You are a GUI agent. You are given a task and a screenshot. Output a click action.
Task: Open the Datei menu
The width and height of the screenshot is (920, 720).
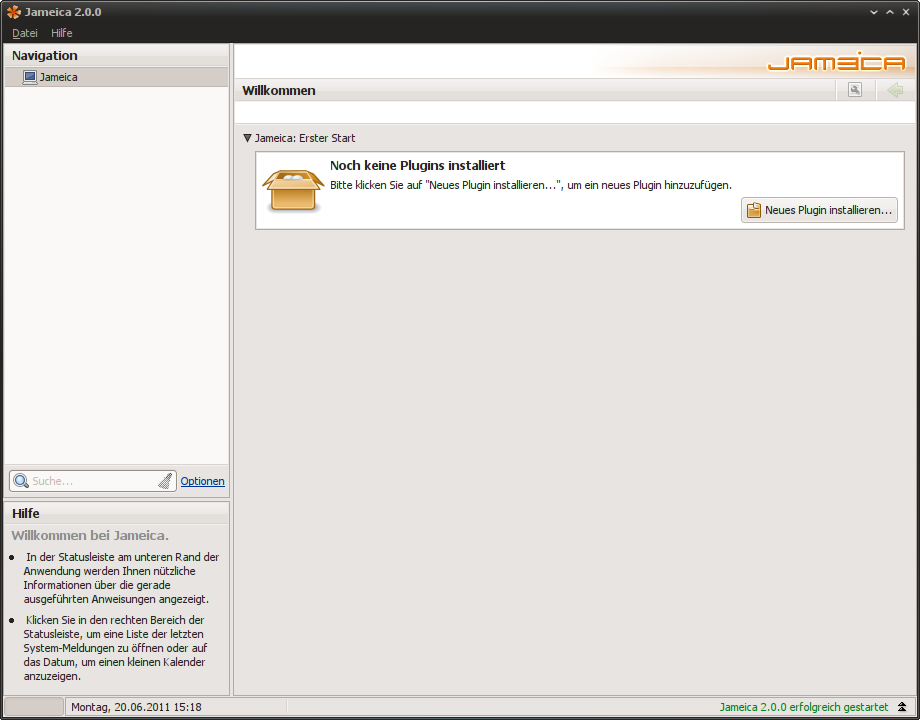point(25,33)
